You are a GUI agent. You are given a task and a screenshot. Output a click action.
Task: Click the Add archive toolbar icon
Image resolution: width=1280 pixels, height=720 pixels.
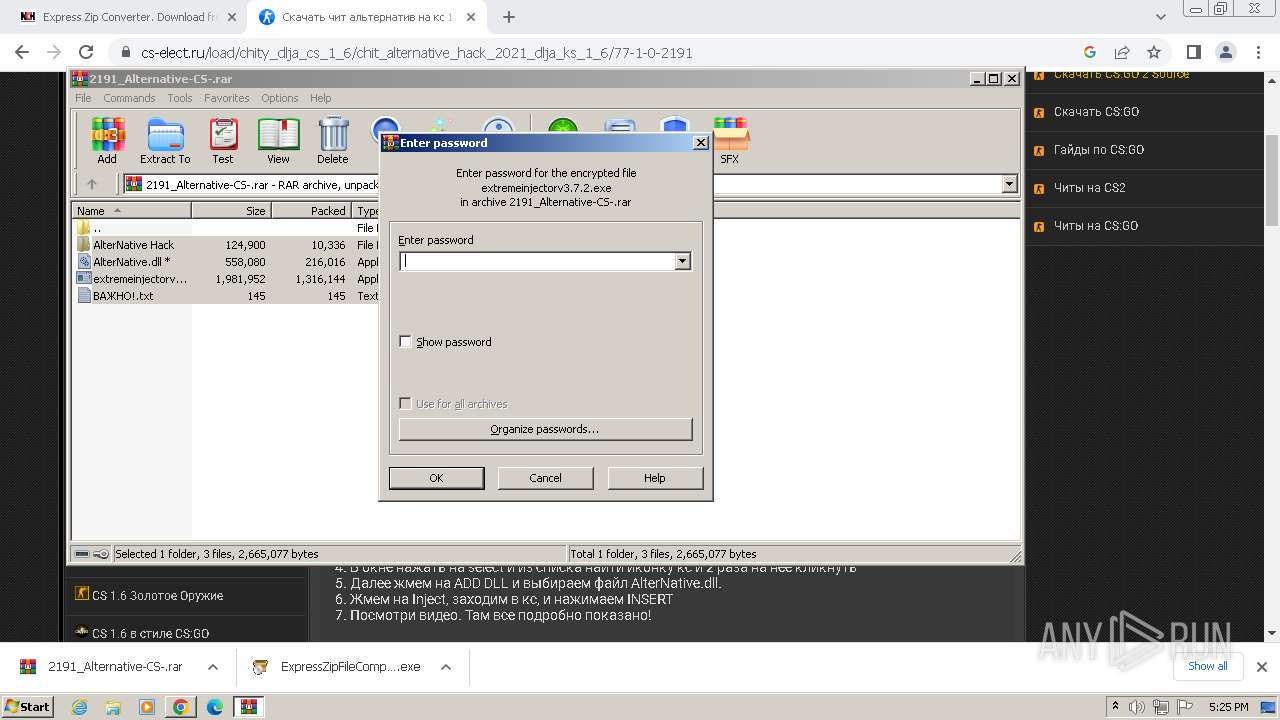click(107, 140)
